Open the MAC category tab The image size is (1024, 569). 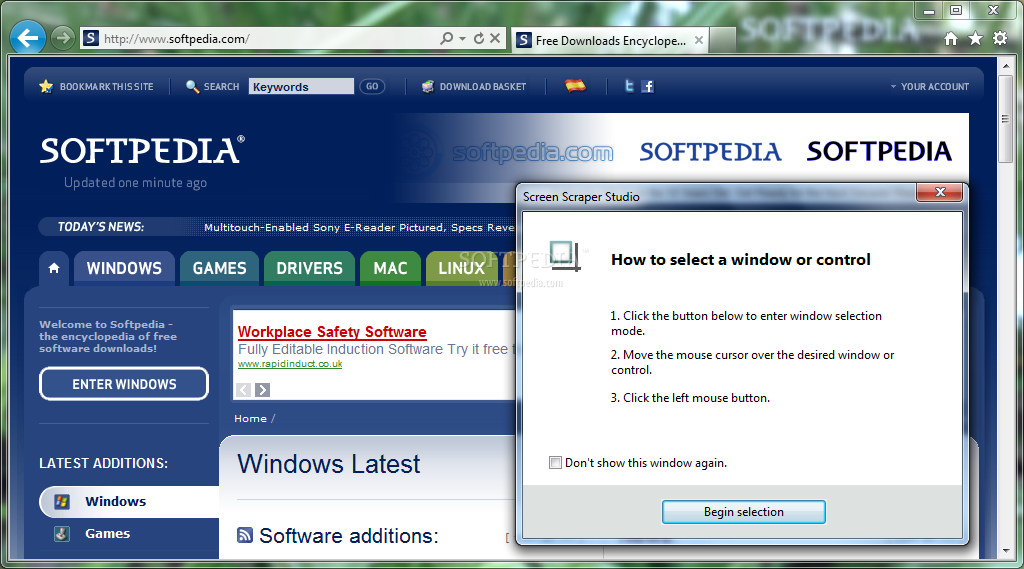point(391,268)
